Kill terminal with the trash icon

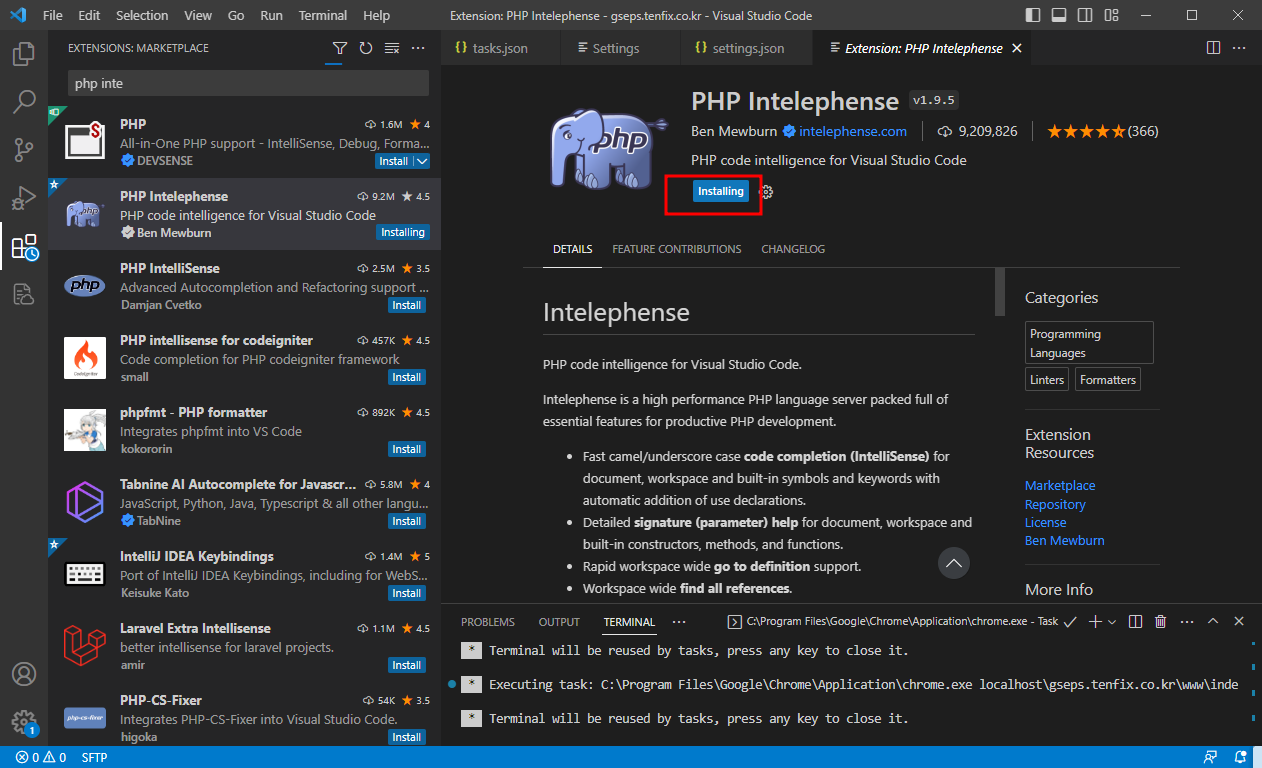click(1160, 621)
